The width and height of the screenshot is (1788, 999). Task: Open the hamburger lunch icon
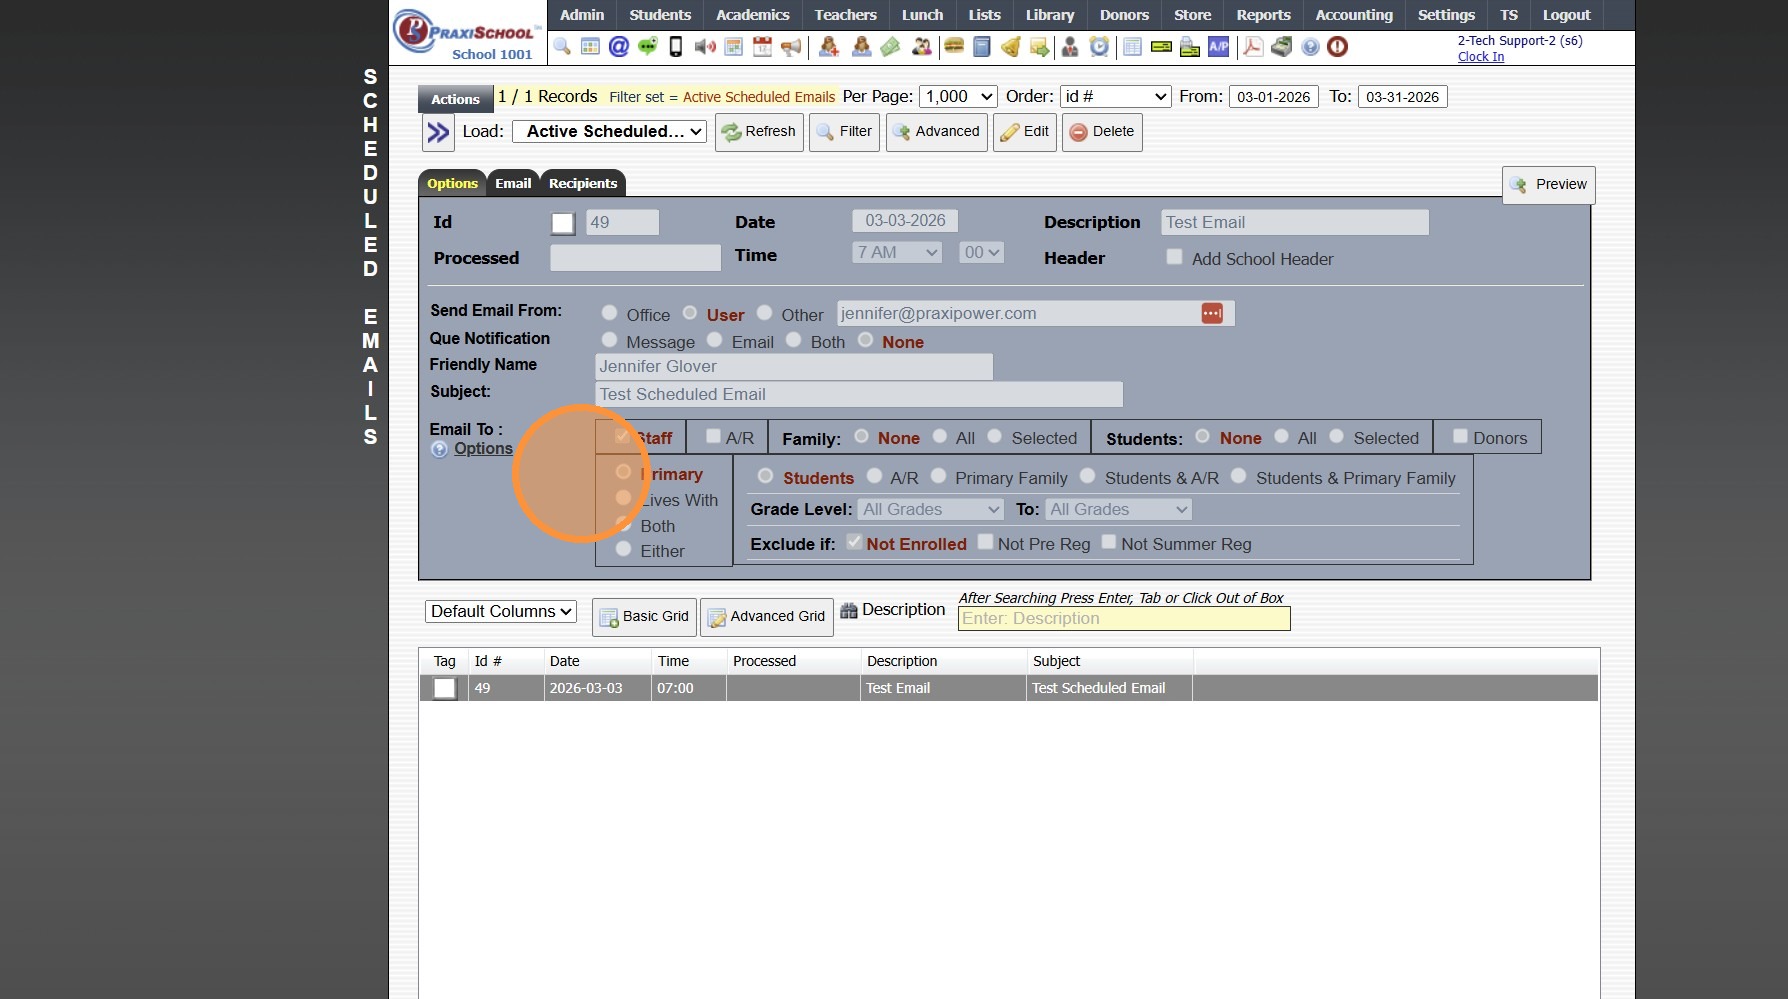954,46
